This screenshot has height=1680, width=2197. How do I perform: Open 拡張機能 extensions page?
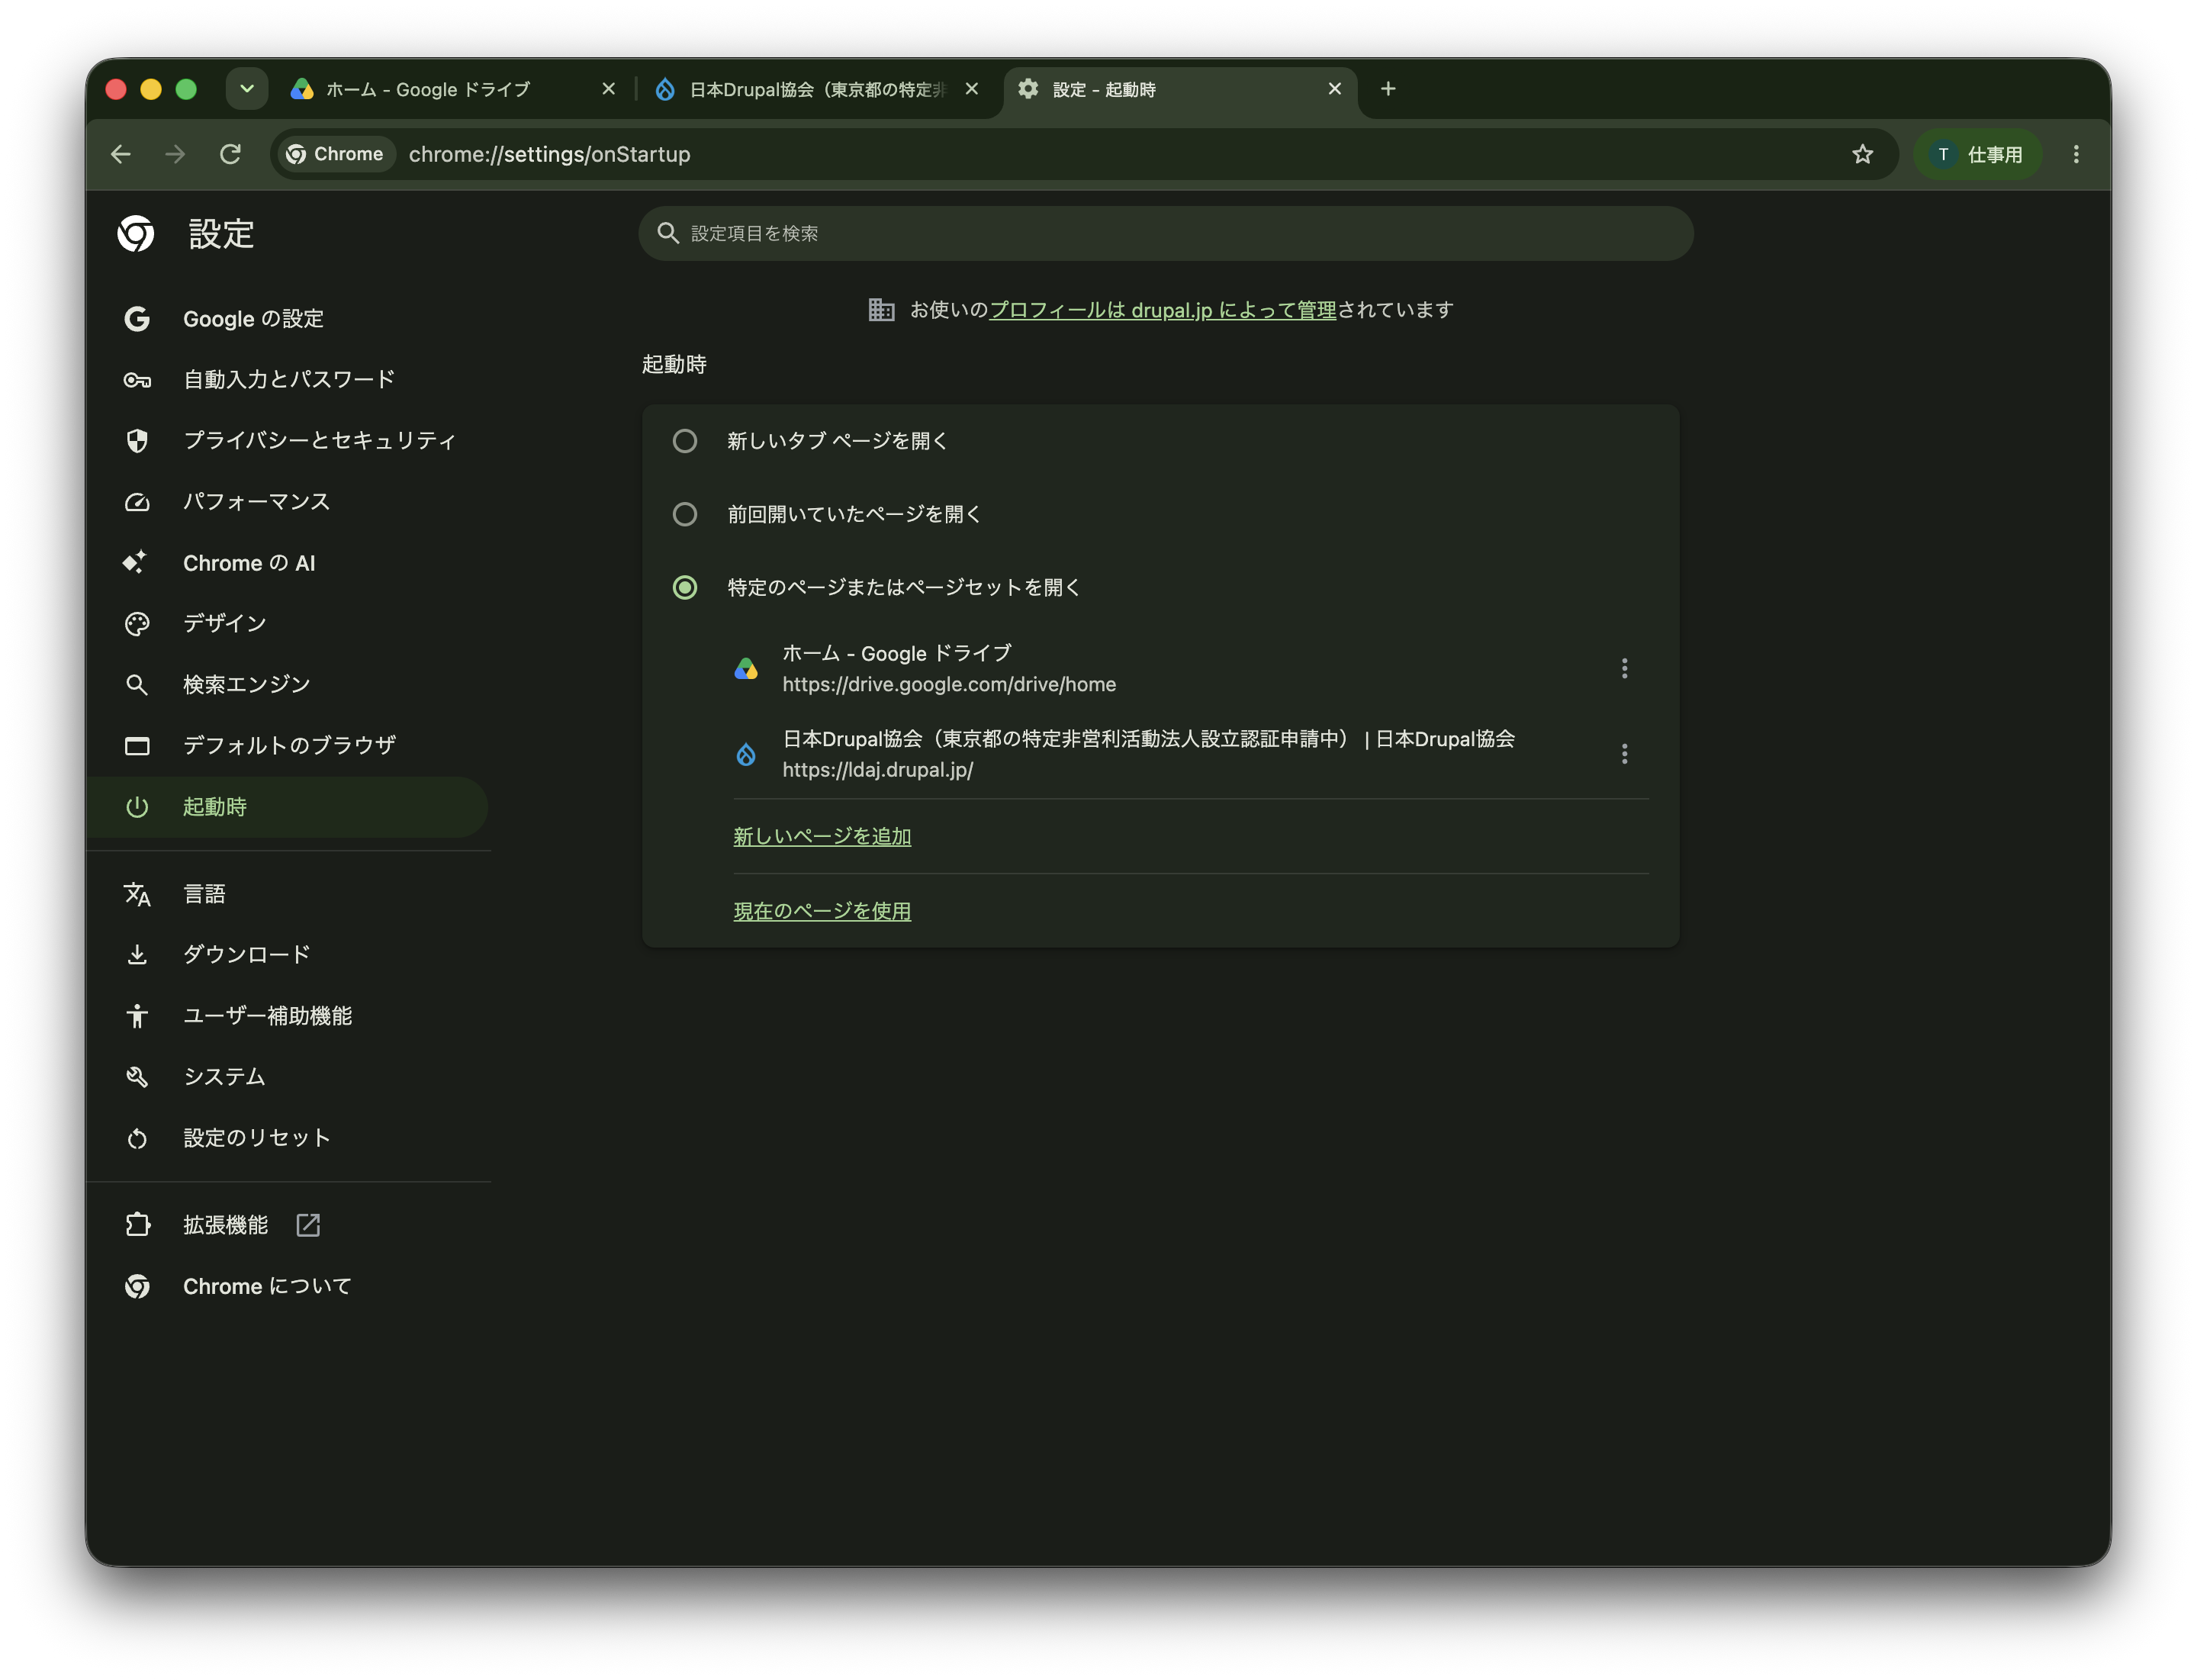click(288, 1225)
